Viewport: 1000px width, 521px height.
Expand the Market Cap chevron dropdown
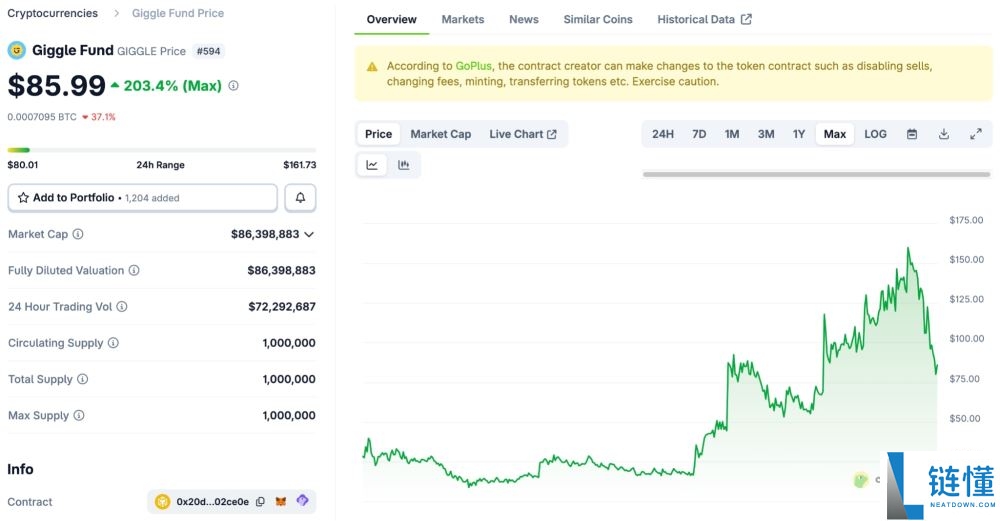pyautogui.click(x=309, y=234)
